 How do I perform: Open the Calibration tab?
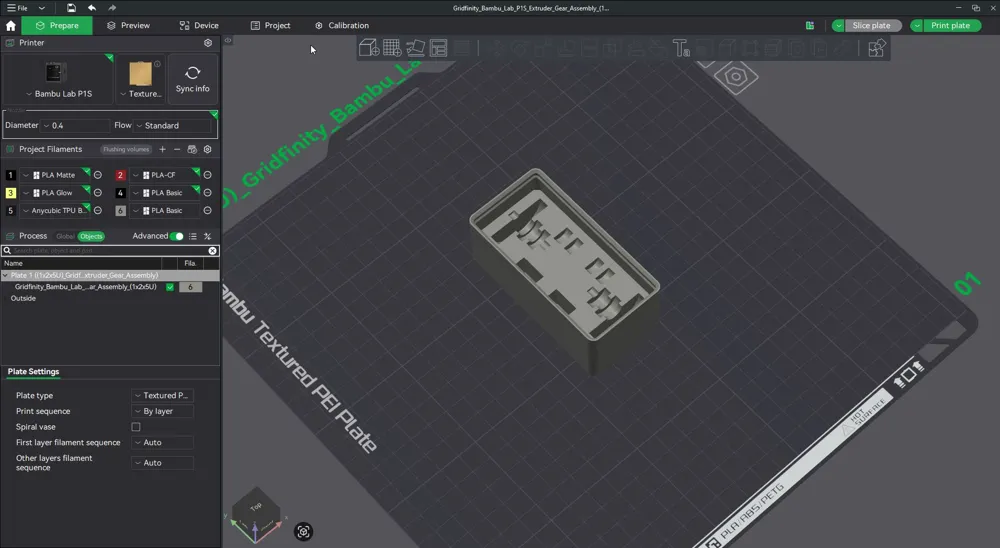[342, 26]
